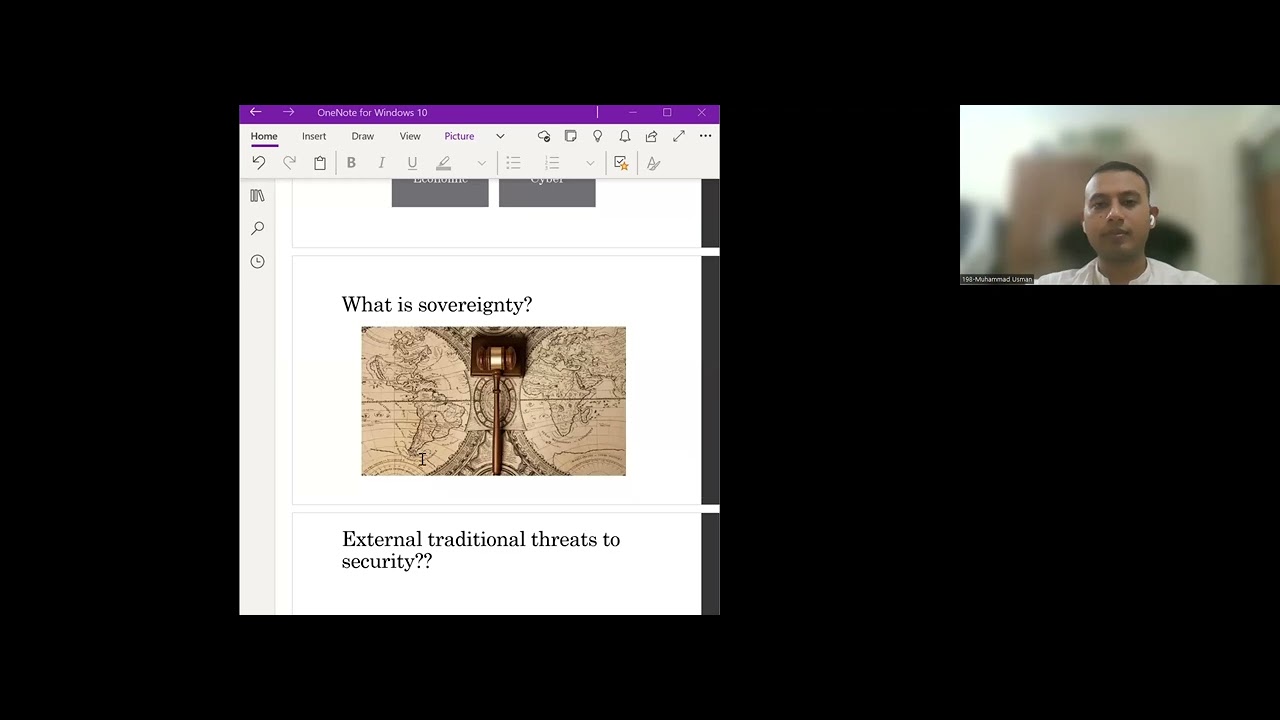Open the three-dot settings and more menu
1280x720 pixels.
[x=706, y=136]
